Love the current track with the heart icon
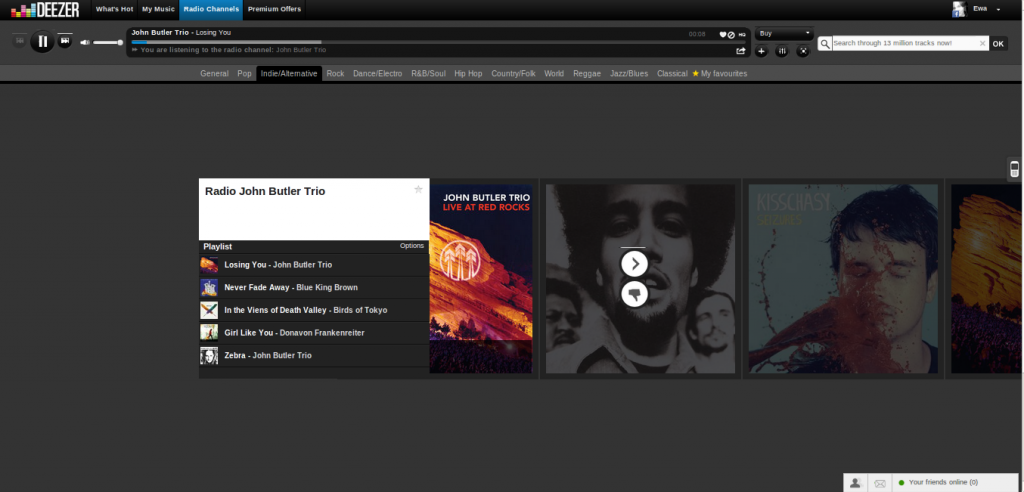Image resolution: width=1024 pixels, height=492 pixels. [x=723, y=35]
